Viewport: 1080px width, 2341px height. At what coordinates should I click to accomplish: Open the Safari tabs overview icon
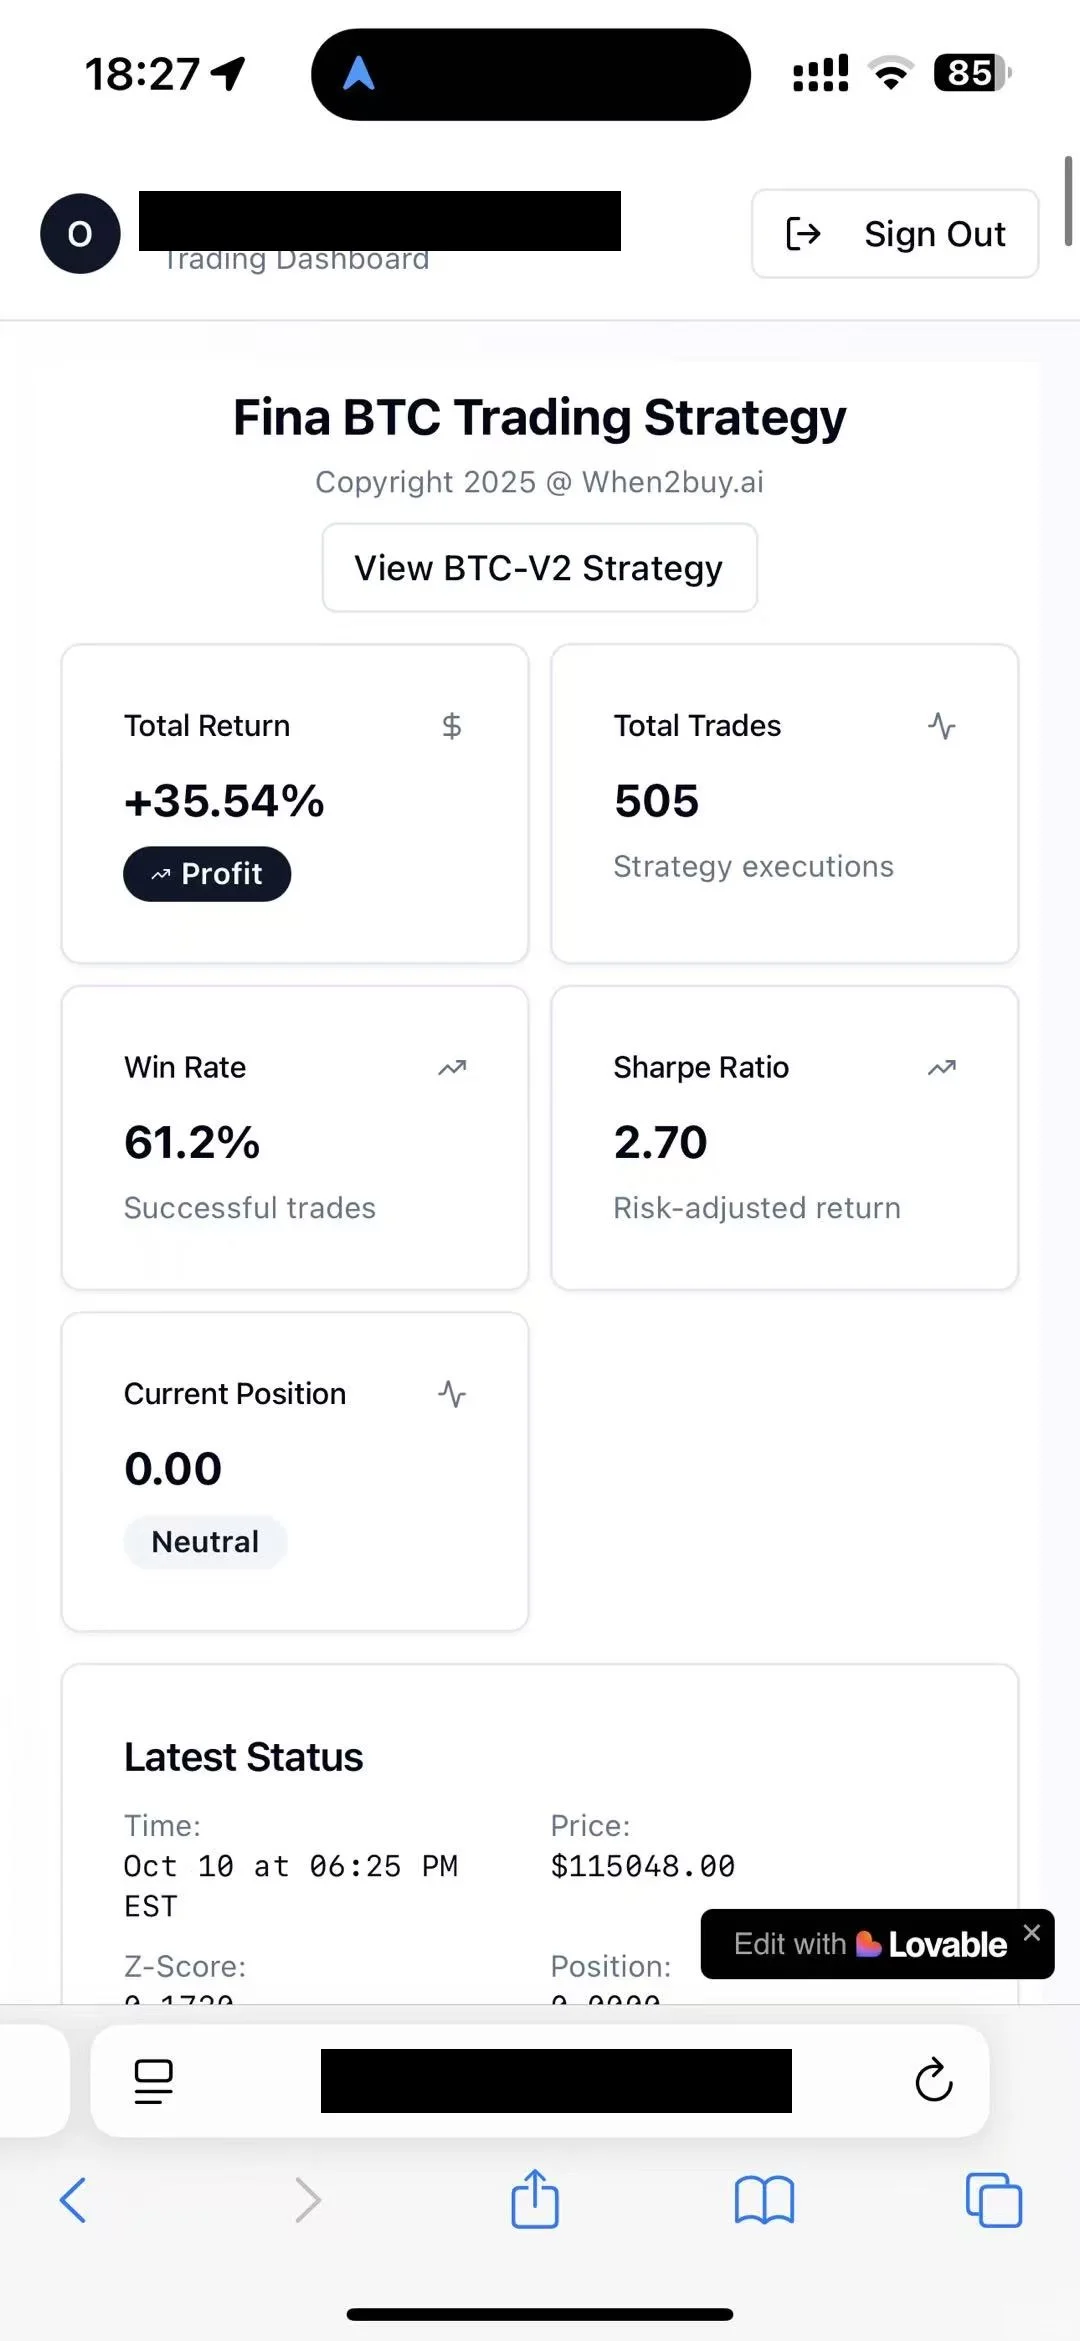pos(993,2200)
